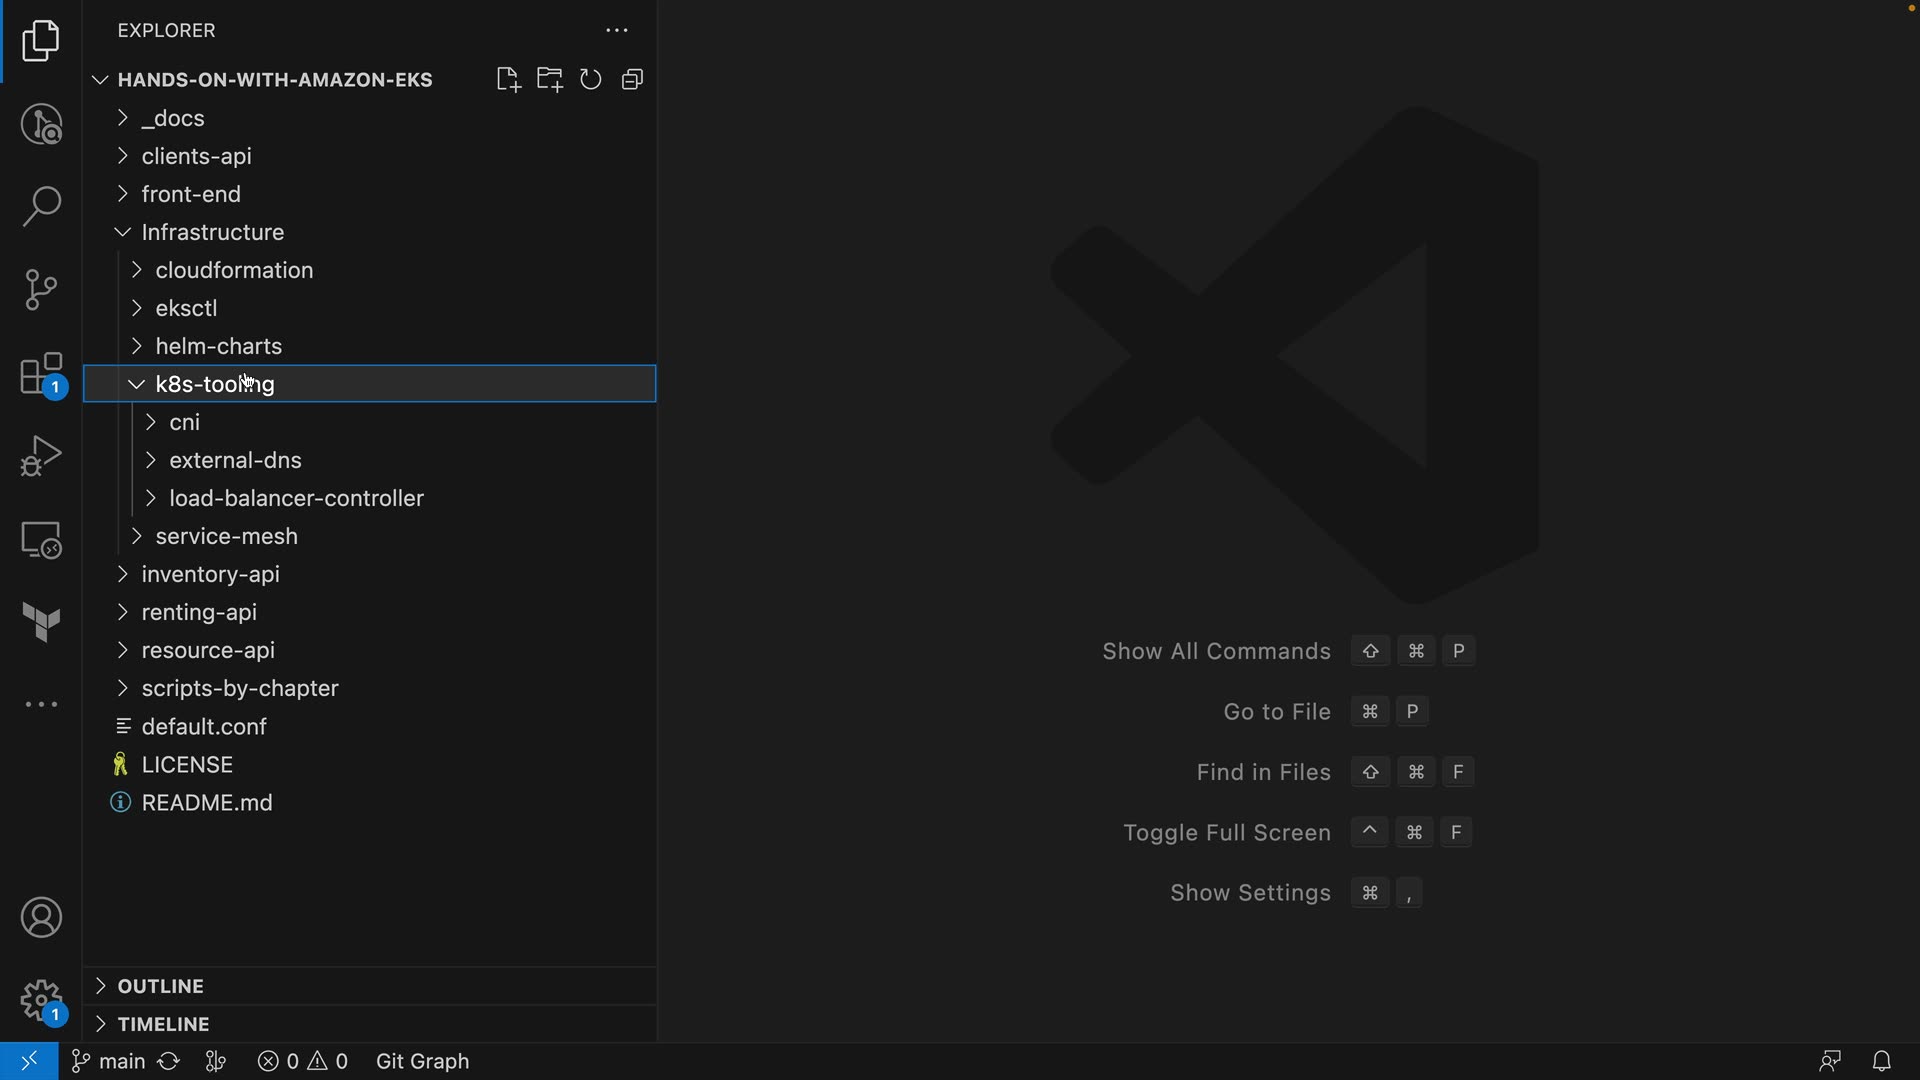
Task: Open the Terraform extension view
Action: 41,622
